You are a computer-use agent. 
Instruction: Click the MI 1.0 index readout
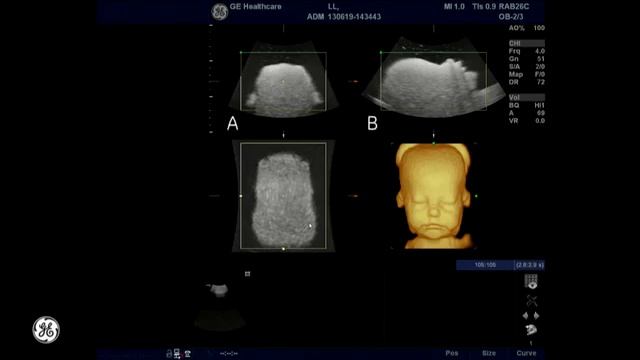click(454, 7)
